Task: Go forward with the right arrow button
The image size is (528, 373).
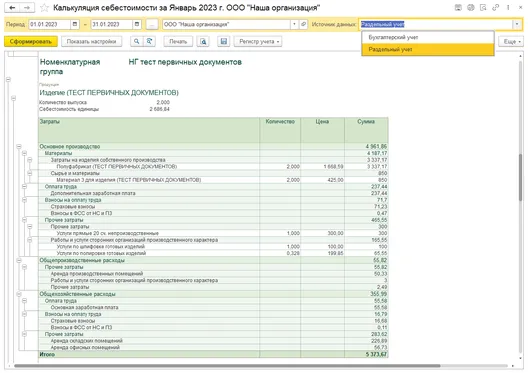Action: [27, 7]
